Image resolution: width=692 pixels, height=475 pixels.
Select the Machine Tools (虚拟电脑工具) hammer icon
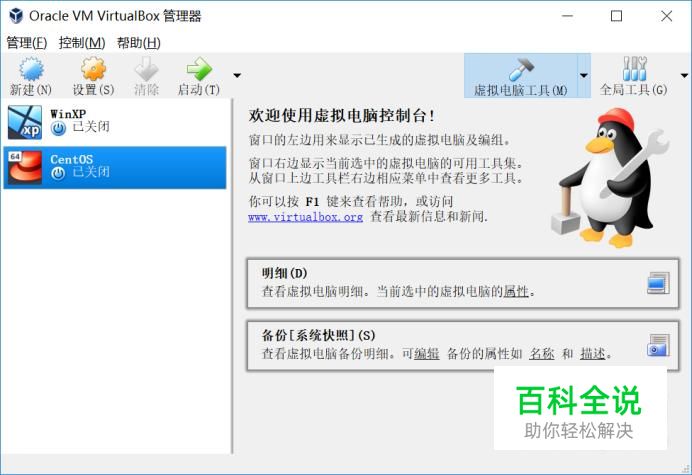tap(521, 69)
